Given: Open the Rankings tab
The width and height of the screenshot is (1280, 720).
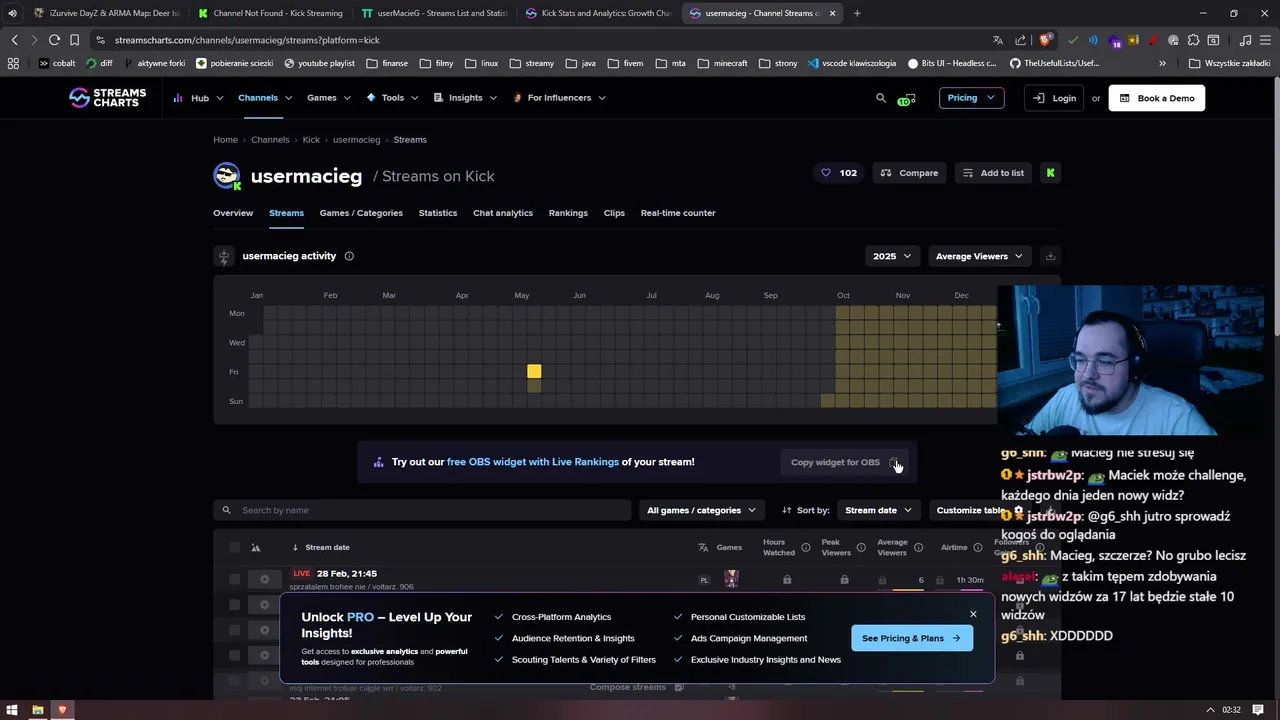Looking at the screenshot, I should (568, 213).
